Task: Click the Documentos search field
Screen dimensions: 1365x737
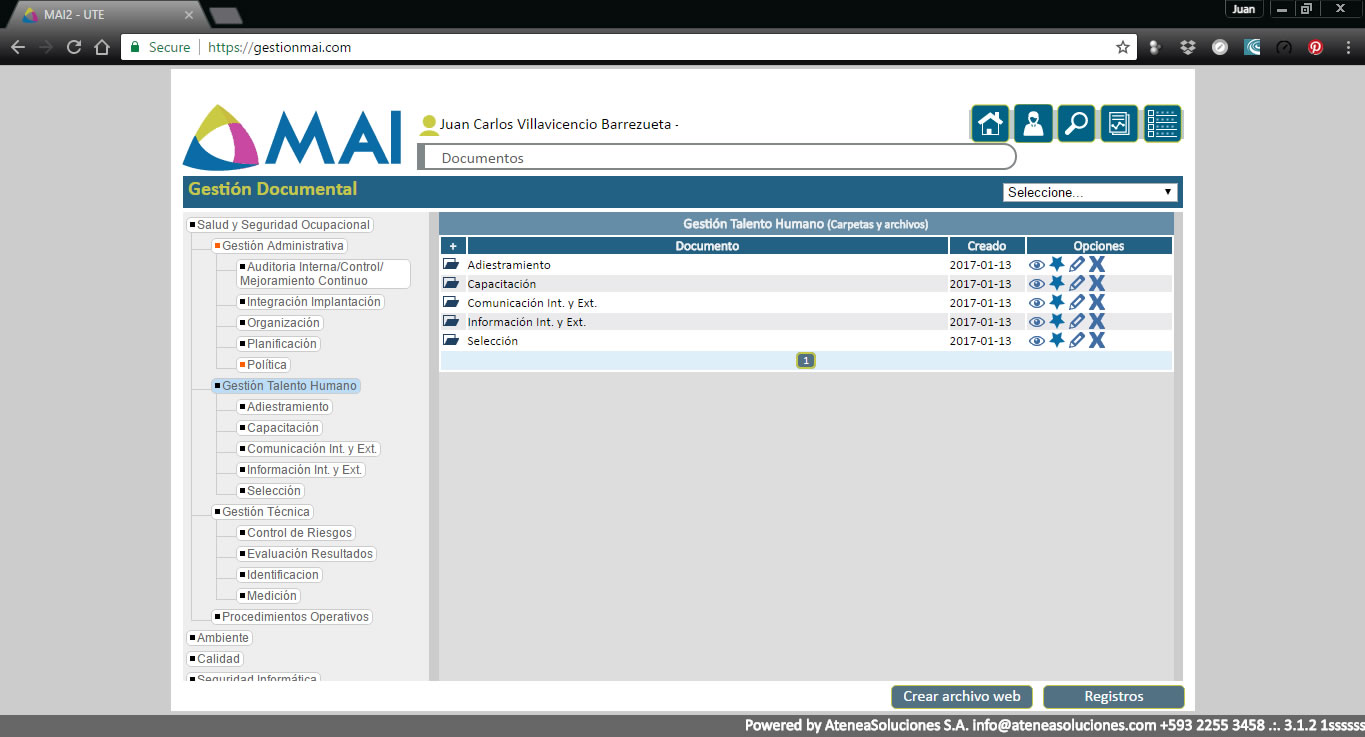Action: click(x=717, y=158)
